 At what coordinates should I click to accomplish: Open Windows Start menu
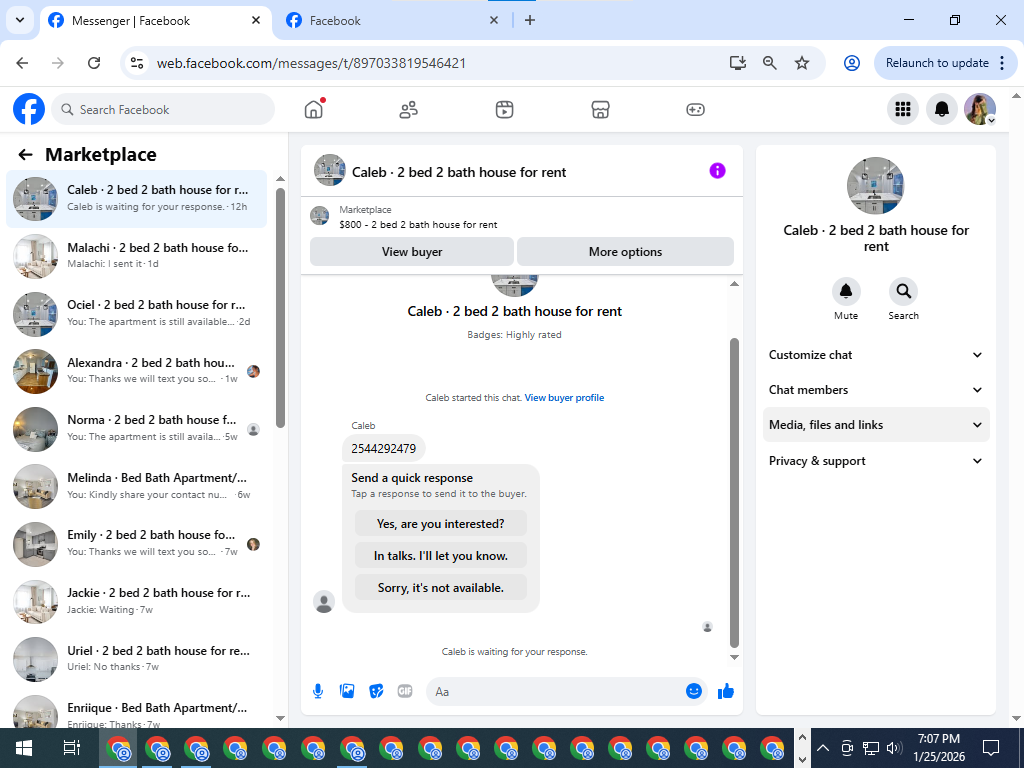pos(24,748)
